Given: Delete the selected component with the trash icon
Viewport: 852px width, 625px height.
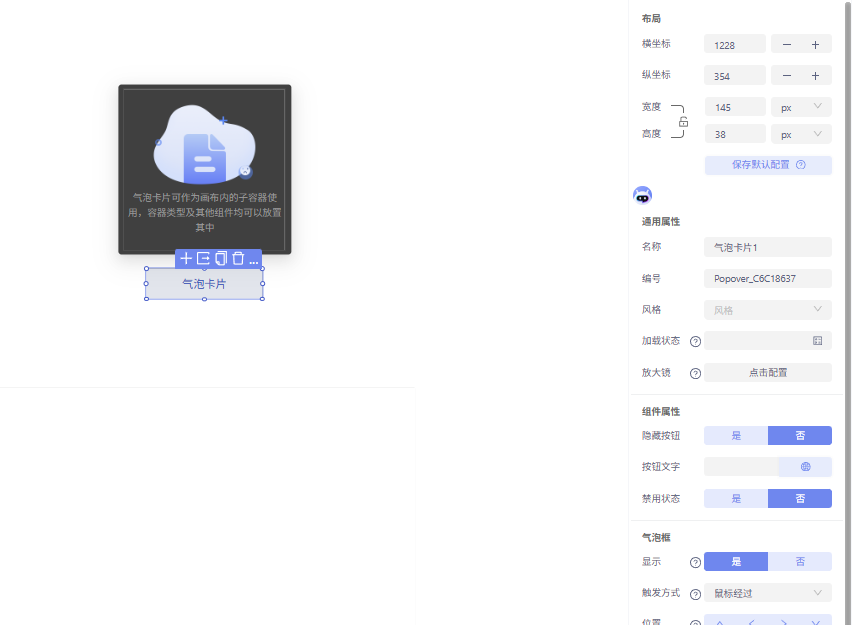Looking at the screenshot, I should (238, 259).
